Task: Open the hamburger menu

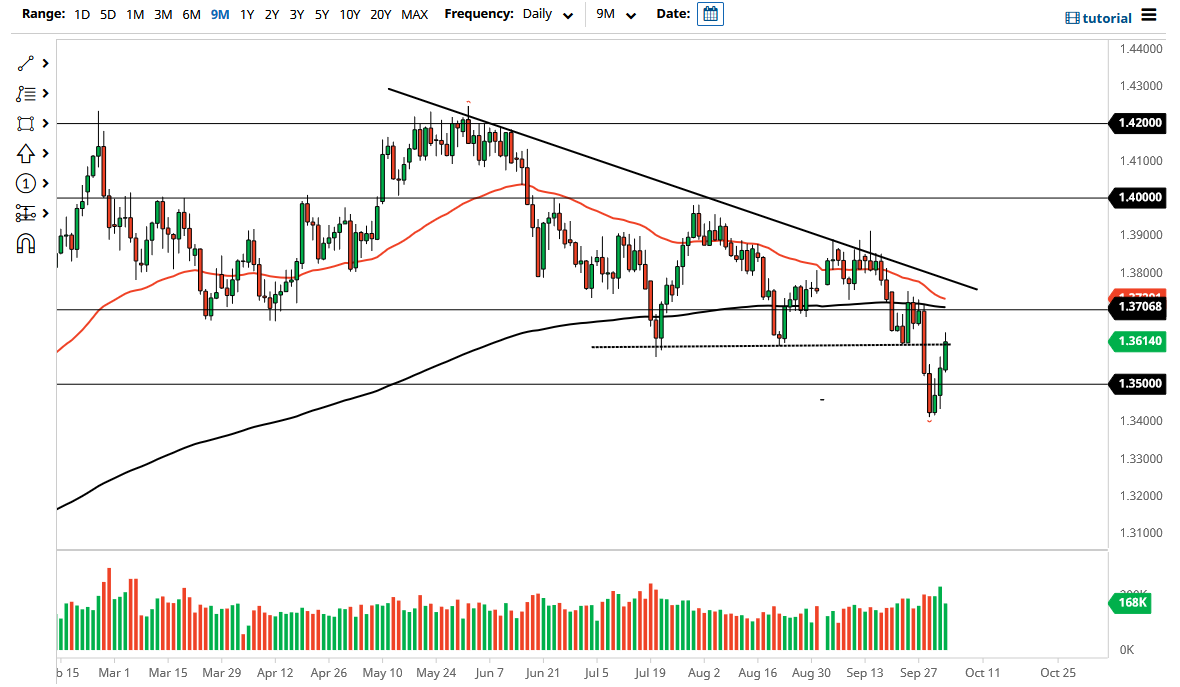Action: click(x=1149, y=15)
